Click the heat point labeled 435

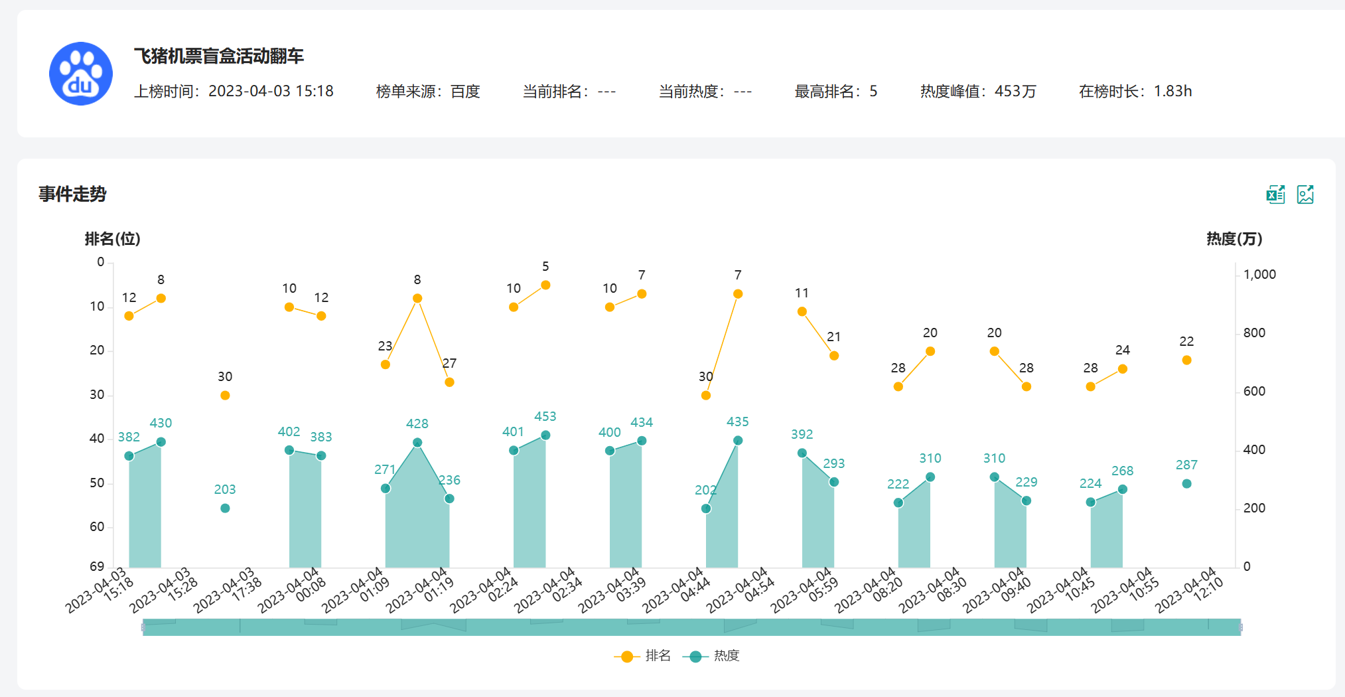click(x=738, y=440)
